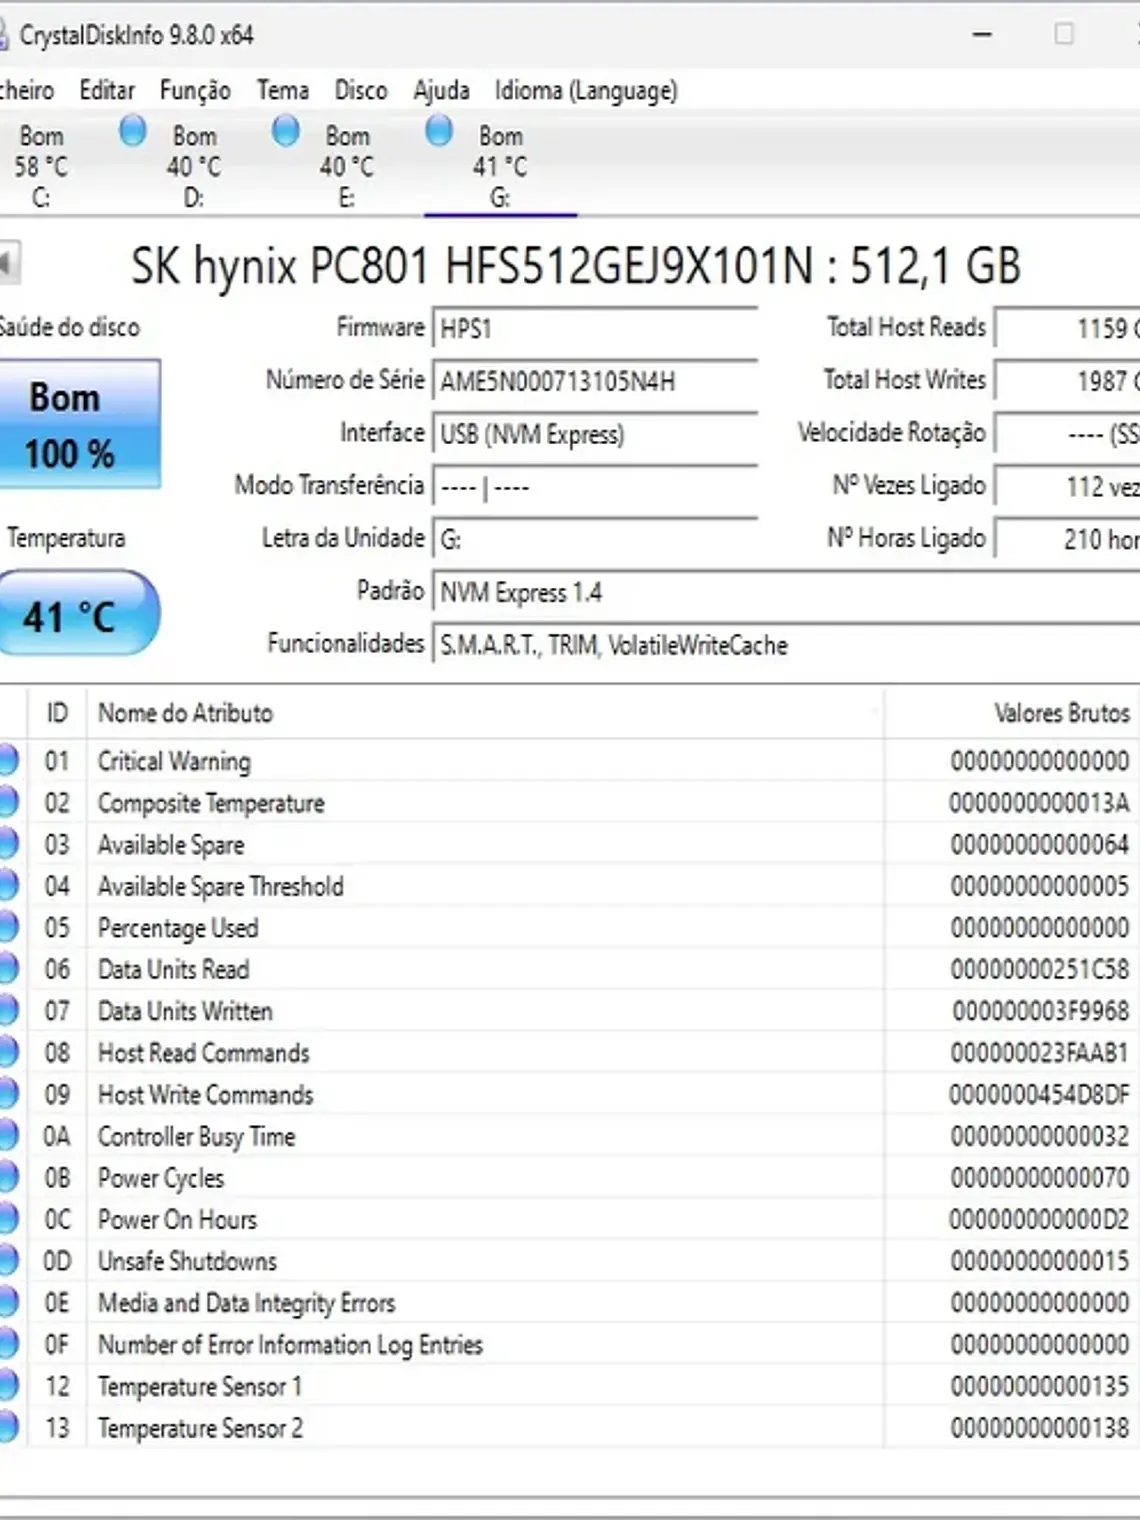Click the Padrão field NVM Express 1.4
1140x1520 pixels.
click(786, 593)
